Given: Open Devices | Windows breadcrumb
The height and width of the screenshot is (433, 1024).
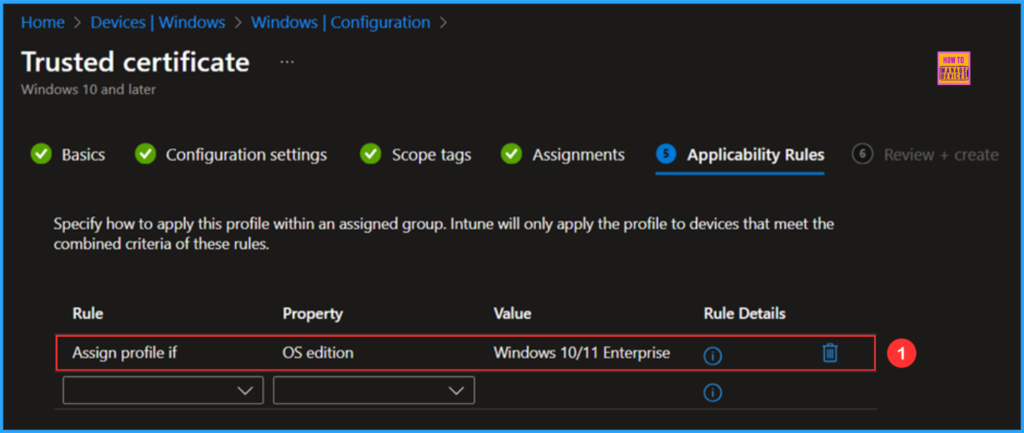Looking at the screenshot, I should 158,22.
